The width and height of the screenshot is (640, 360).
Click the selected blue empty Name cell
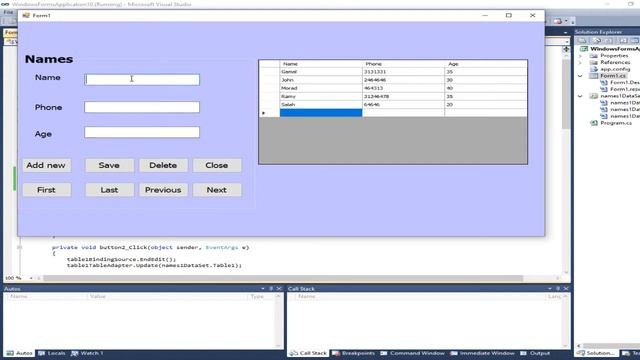pyautogui.click(x=321, y=113)
